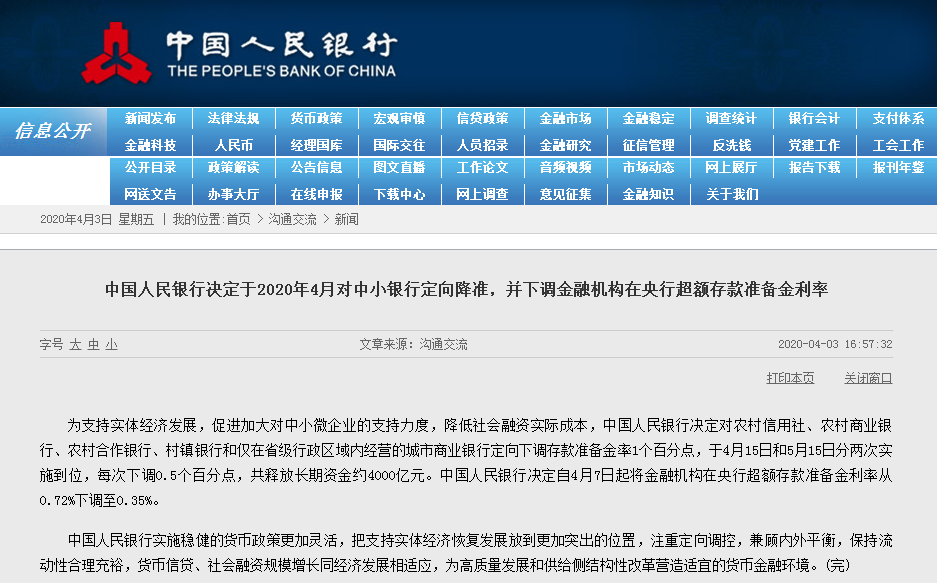Click THE PEOPLE'S BANK OF CHINA text
Viewport: 937px width, 583px height.
coord(281,71)
